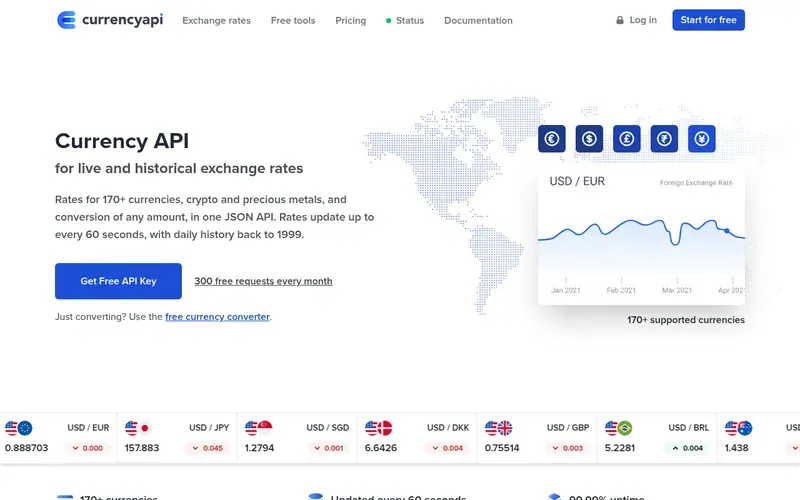Viewport: 800px width, 500px height.
Task: Click the 0.045 change badge
Action: pyautogui.click(x=208, y=448)
